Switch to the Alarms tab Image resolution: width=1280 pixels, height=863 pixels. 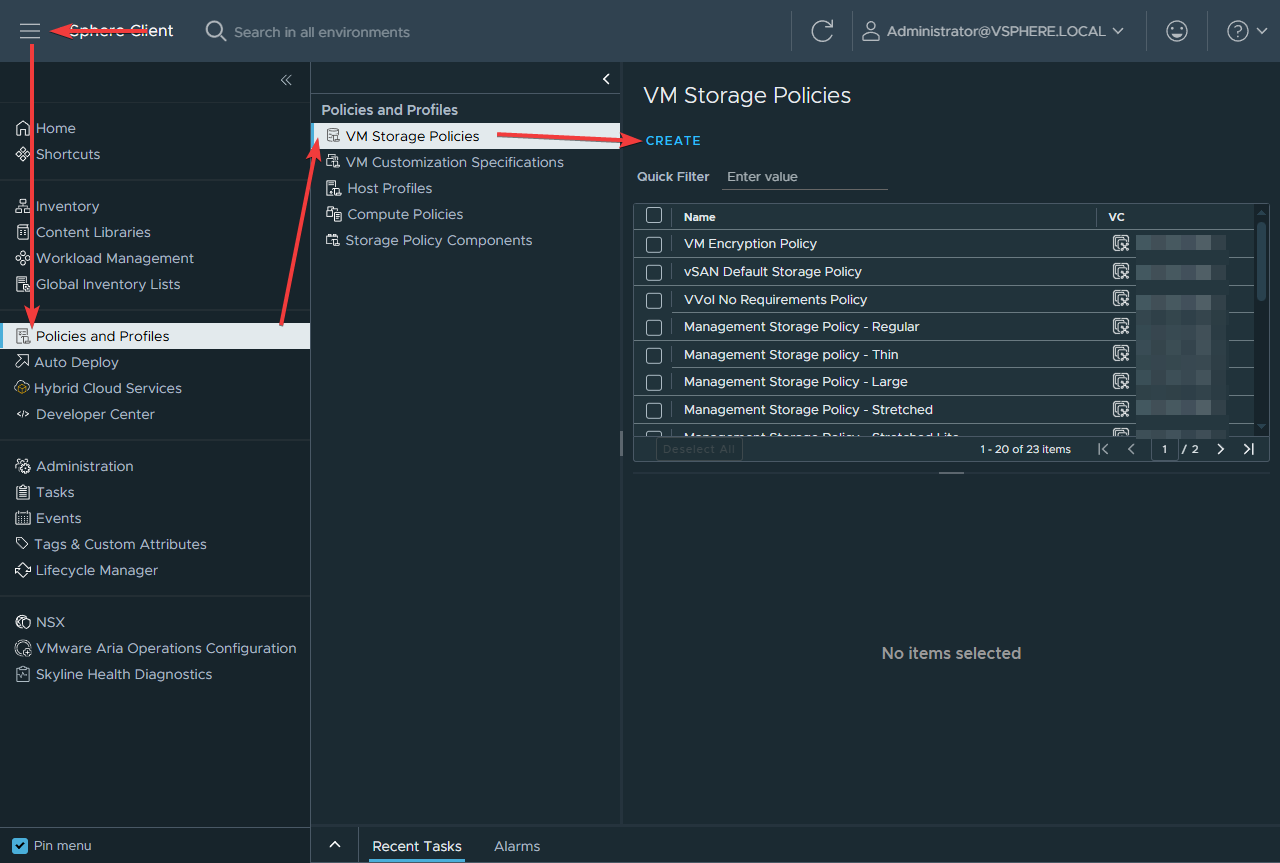click(x=517, y=846)
